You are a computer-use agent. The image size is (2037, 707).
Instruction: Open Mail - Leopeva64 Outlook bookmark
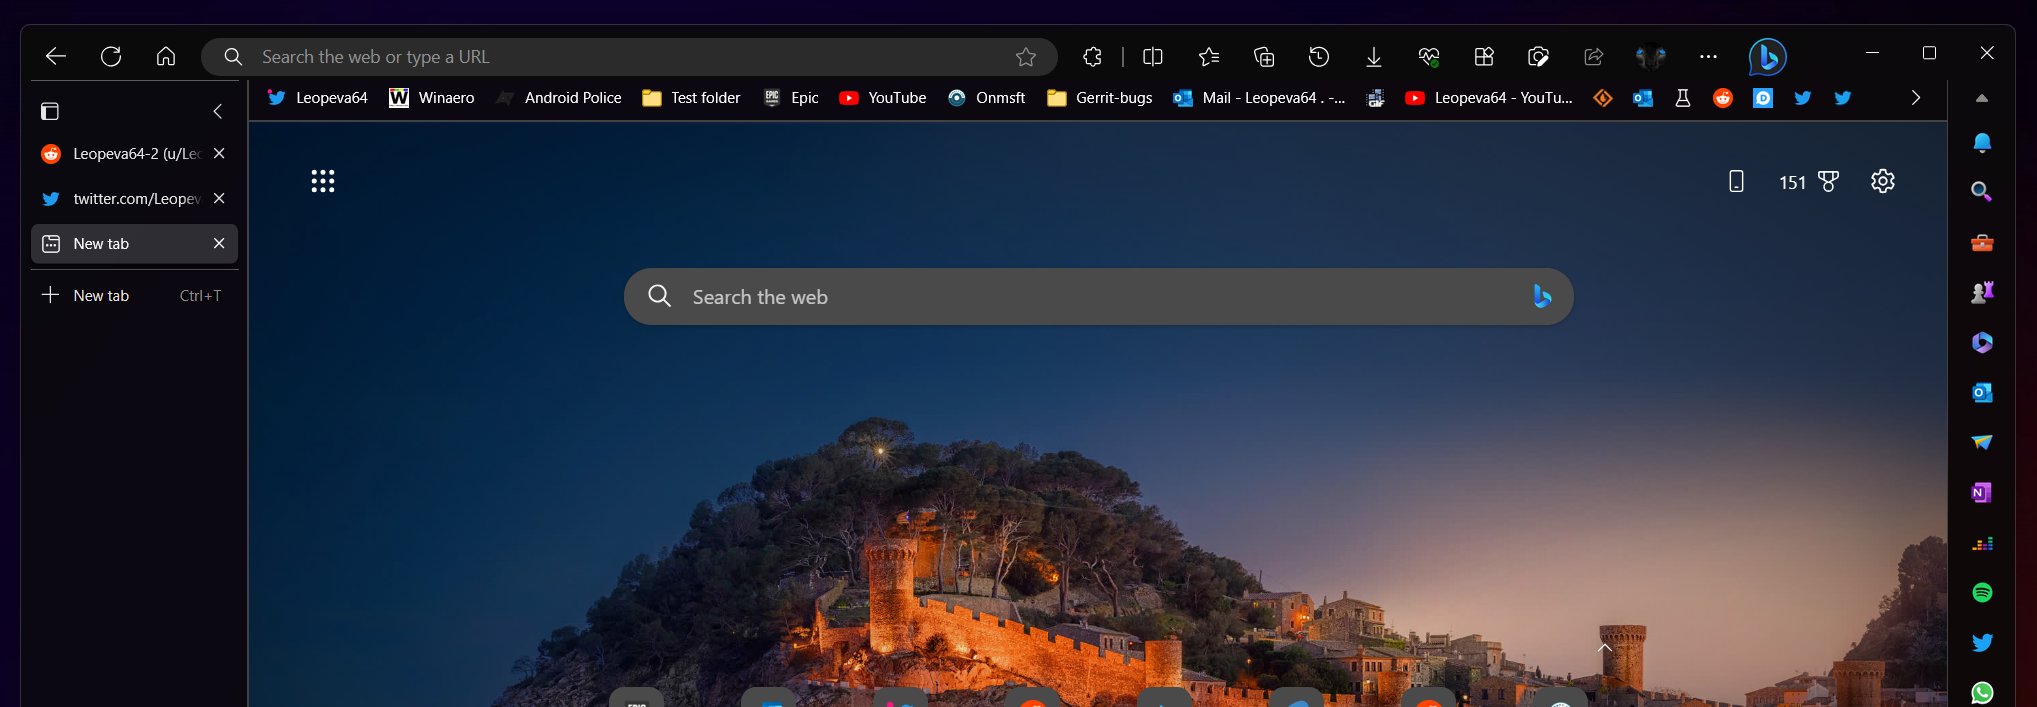coord(1259,98)
